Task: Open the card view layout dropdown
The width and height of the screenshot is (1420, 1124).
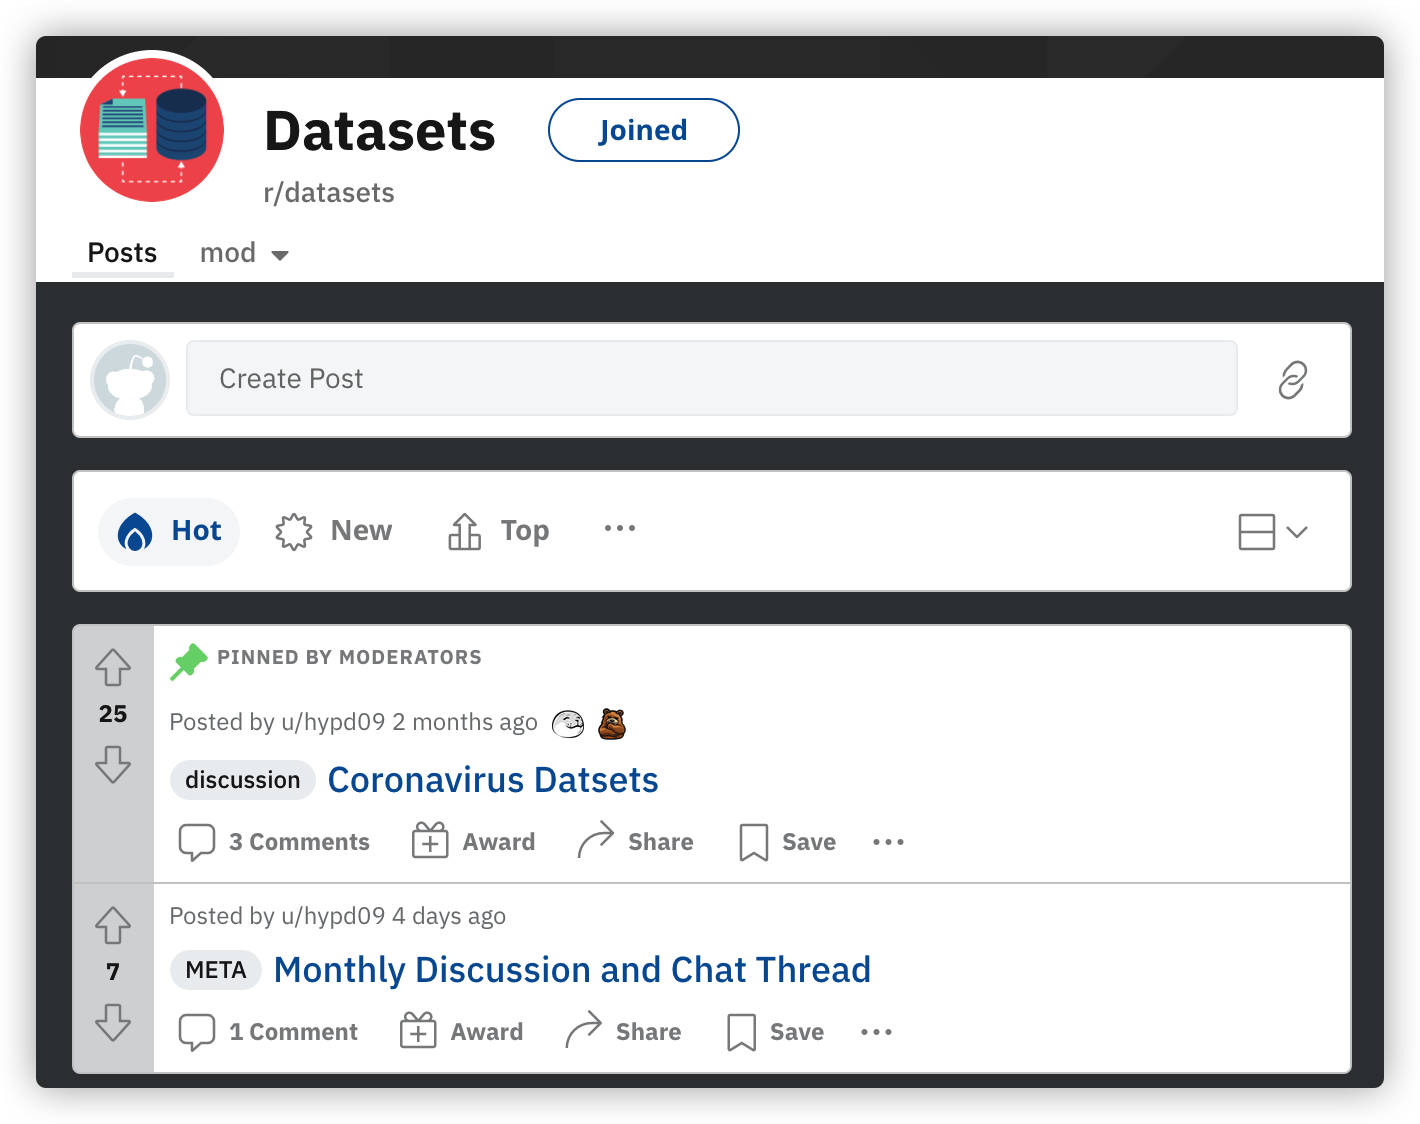Action: pos(1273,532)
